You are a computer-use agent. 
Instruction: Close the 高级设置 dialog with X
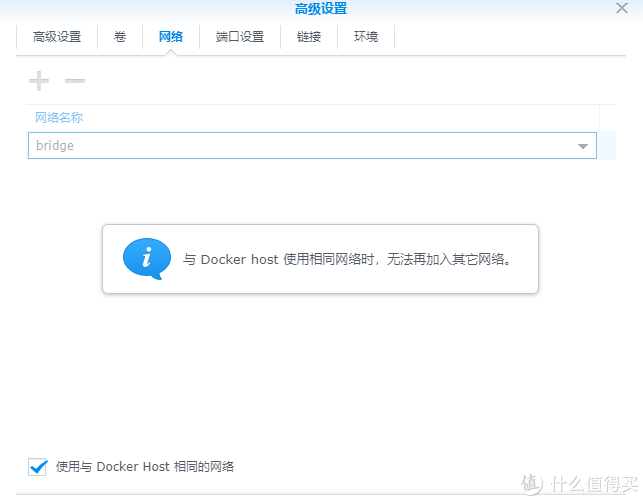pos(622,8)
